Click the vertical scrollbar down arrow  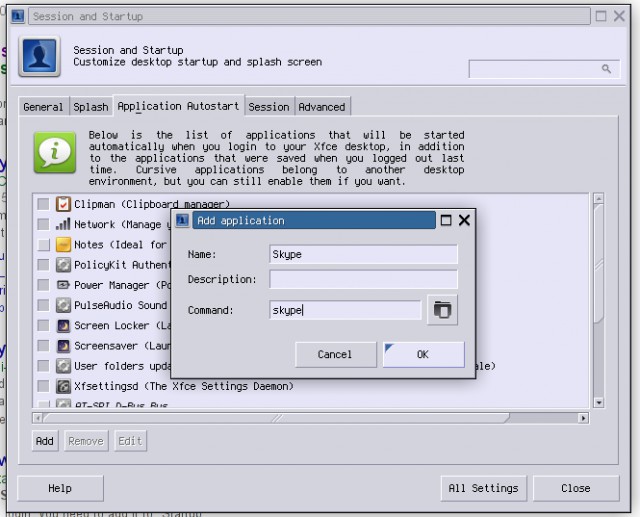coord(599,403)
